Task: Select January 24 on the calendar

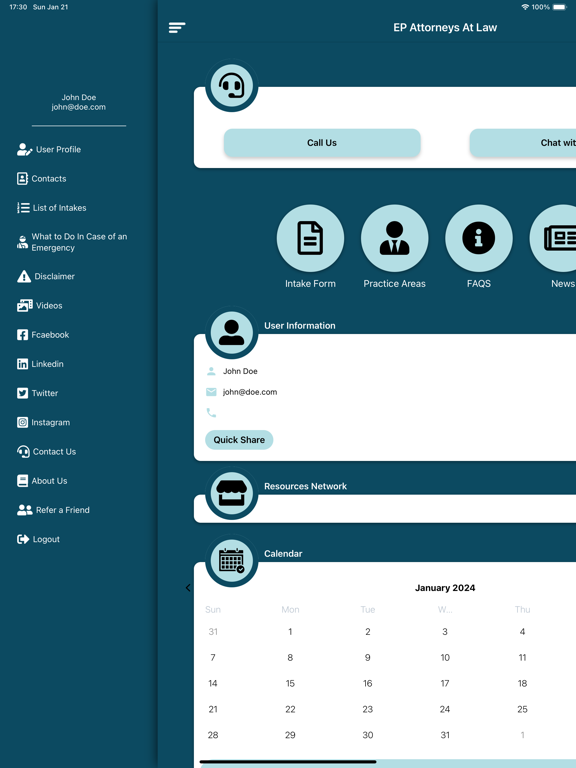Action: click(x=445, y=709)
